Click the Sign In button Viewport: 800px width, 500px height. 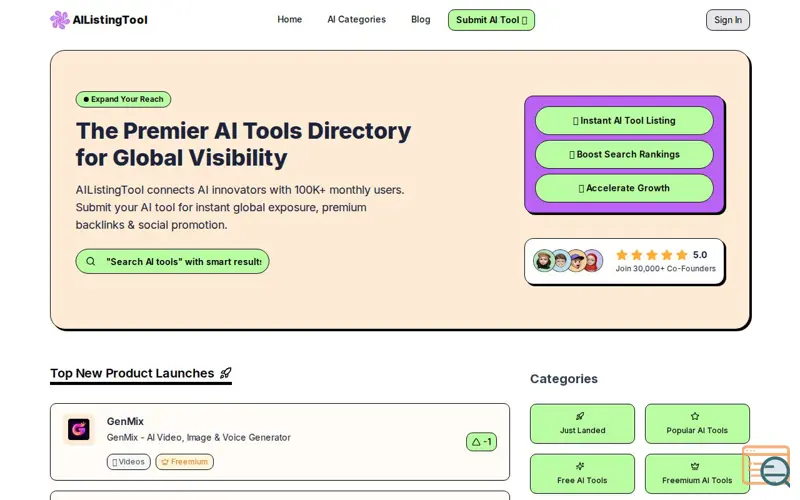728,20
